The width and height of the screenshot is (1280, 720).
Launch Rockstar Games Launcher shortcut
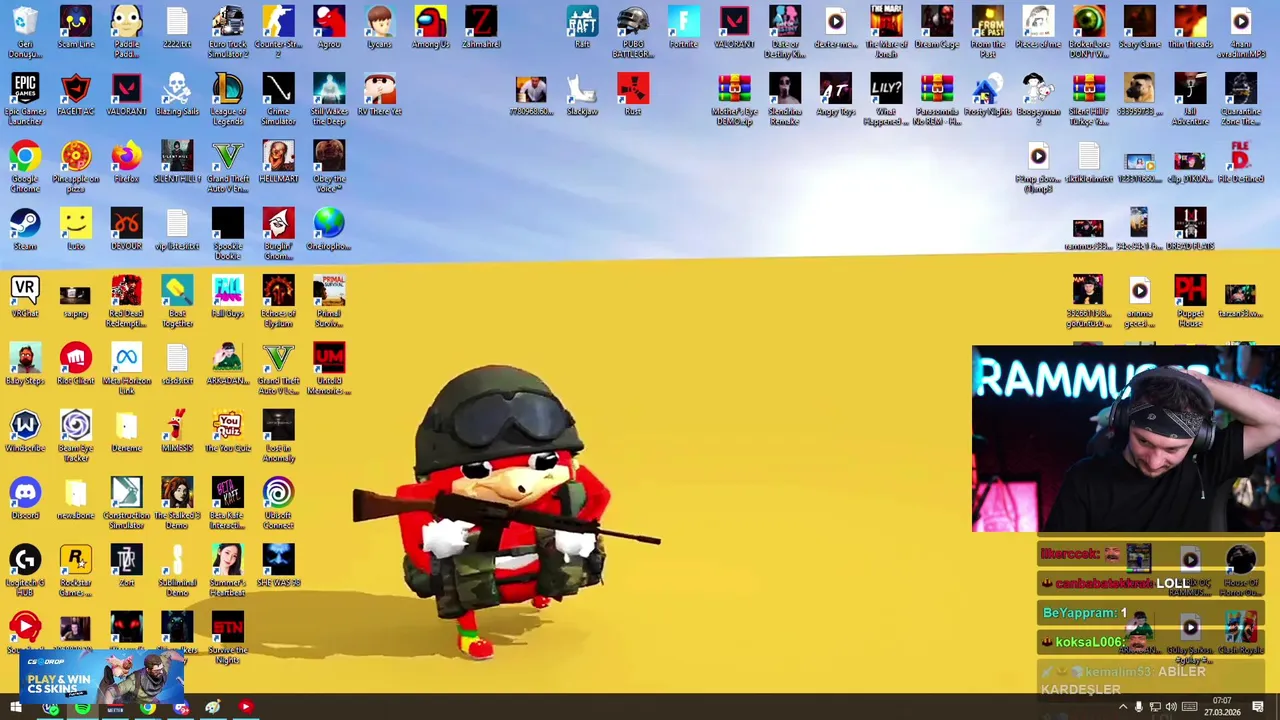pyautogui.click(x=76, y=569)
